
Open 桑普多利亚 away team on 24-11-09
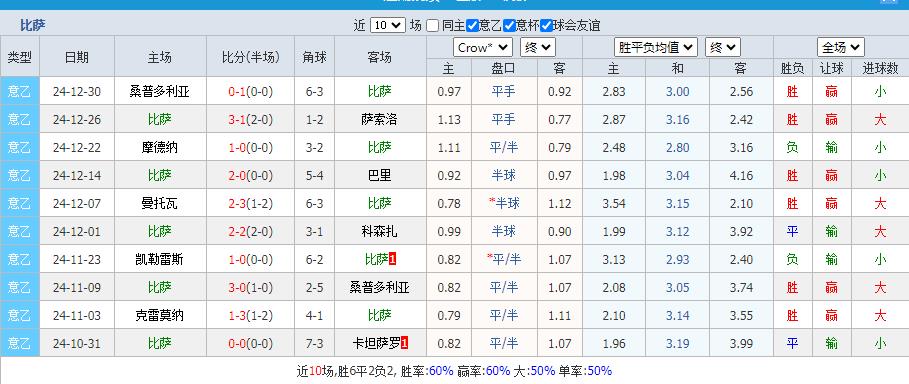click(380, 287)
